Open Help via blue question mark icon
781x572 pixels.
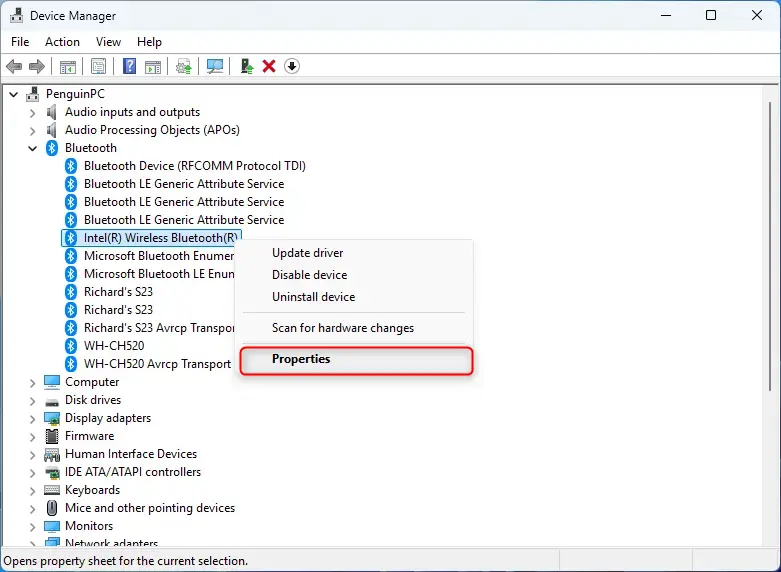tap(129, 66)
